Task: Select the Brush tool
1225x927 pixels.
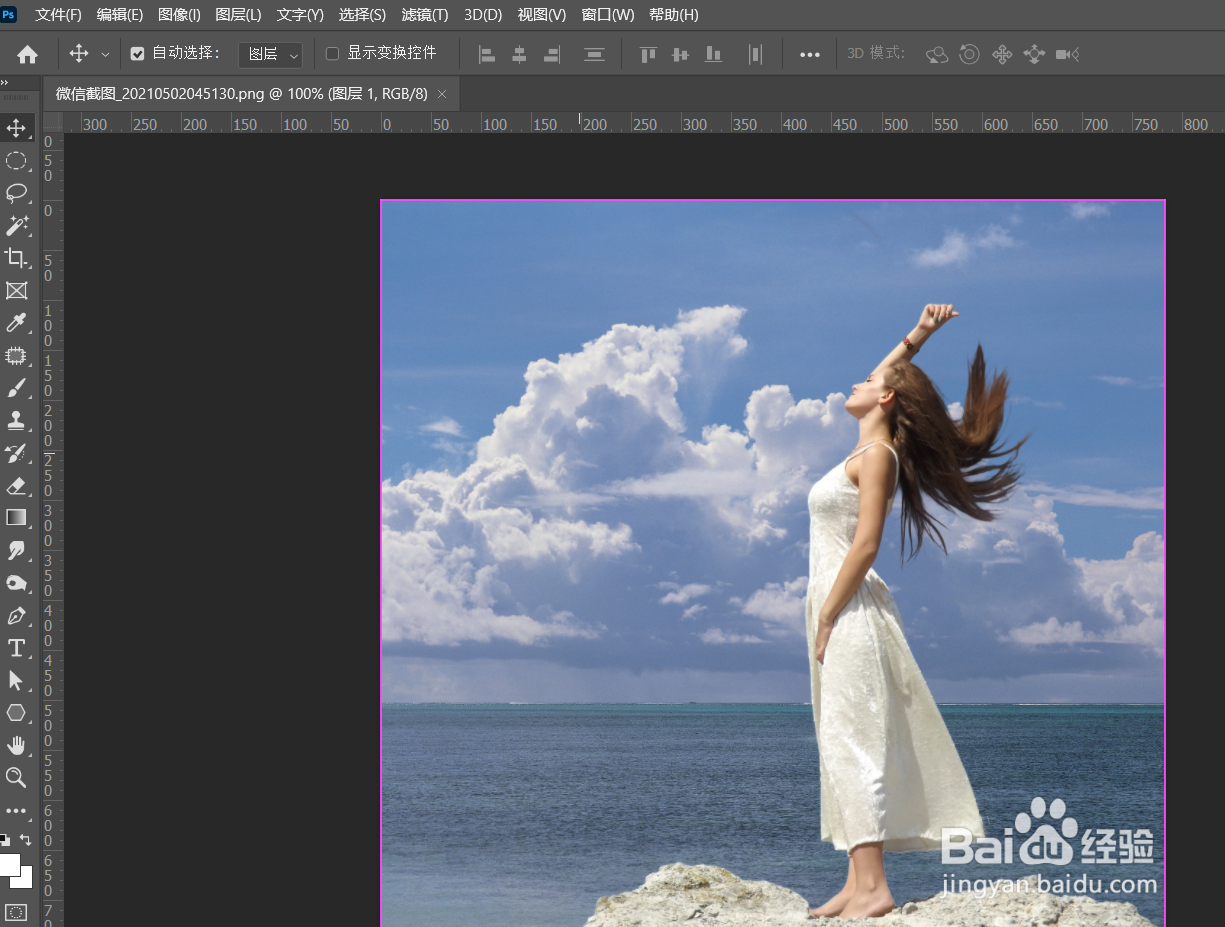Action: tap(16, 388)
